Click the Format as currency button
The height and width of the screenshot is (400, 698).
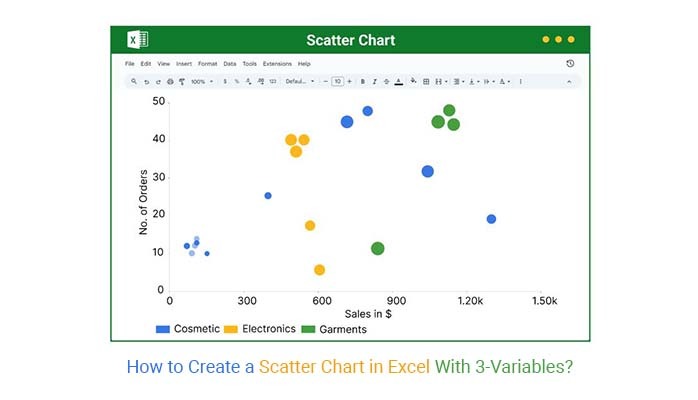tap(225, 81)
